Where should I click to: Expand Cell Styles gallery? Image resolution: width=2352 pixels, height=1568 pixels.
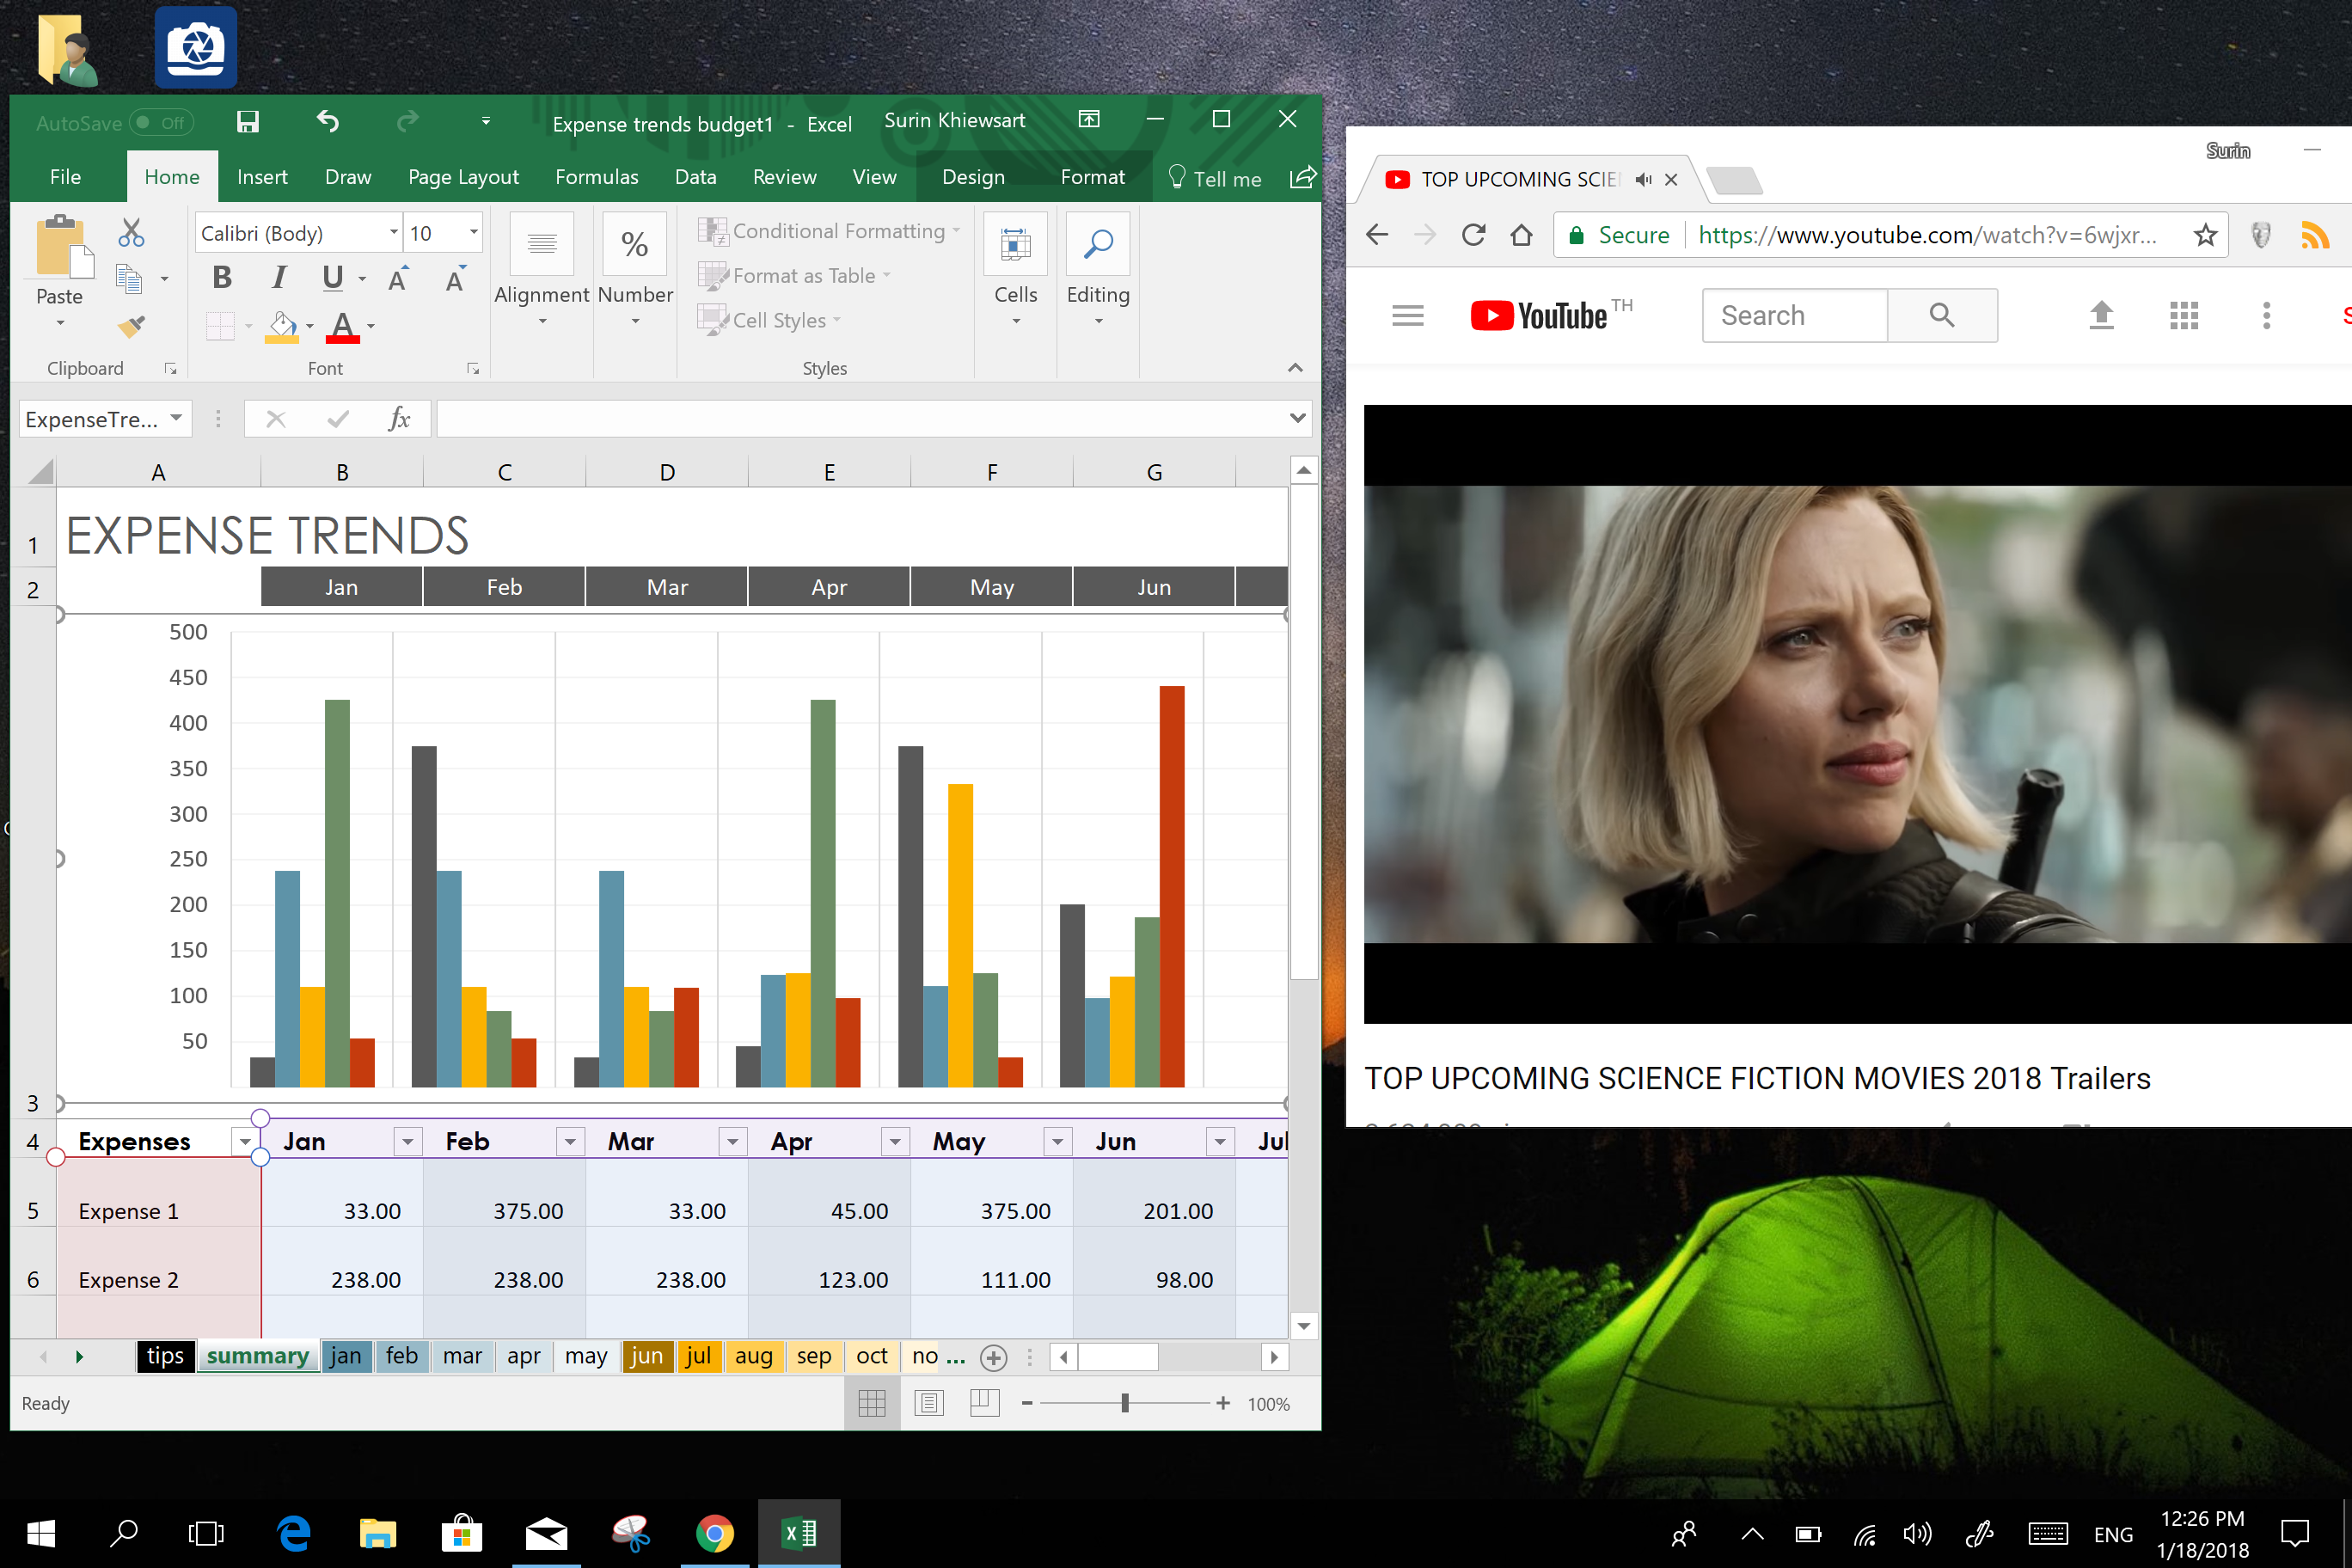coord(770,321)
